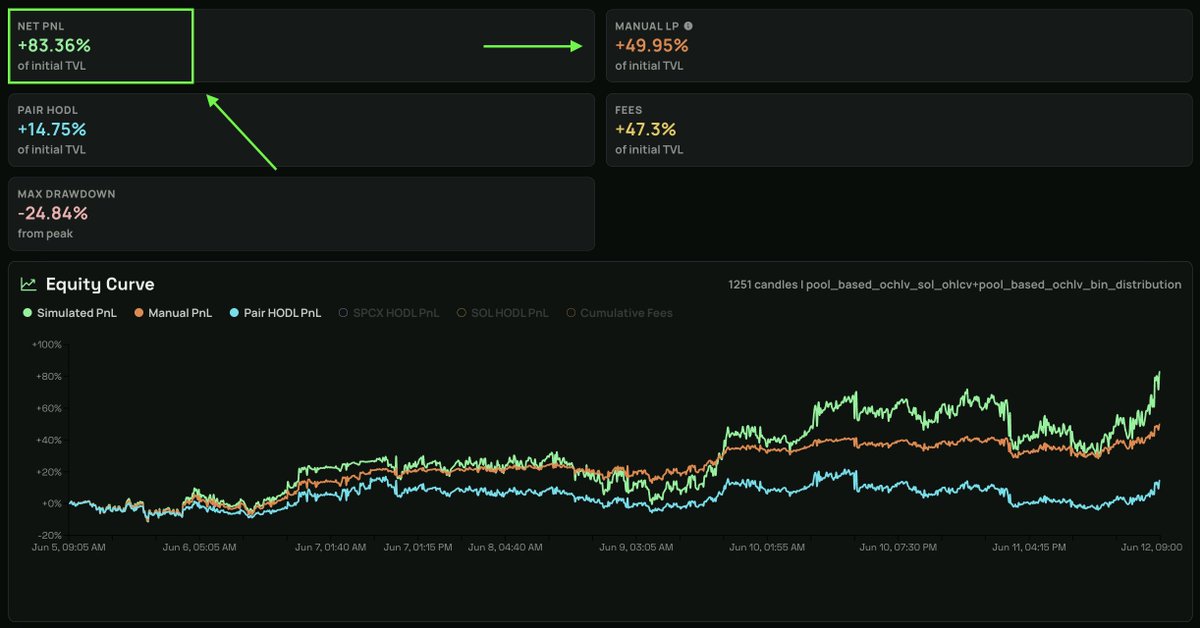
Task: Click the Jun 9, 03:05 AM axis label
Action: tap(635, 548)
